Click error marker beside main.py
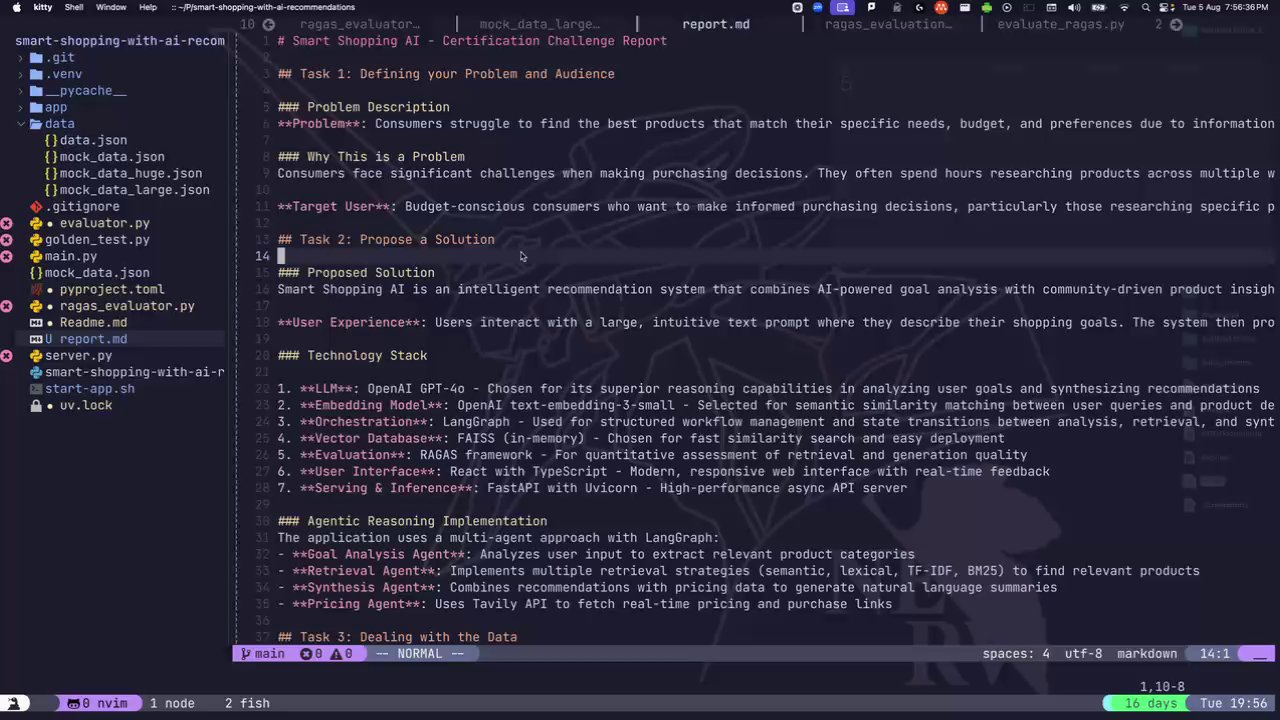Viewport: 1280px width, 720px height. pos(6,257)
